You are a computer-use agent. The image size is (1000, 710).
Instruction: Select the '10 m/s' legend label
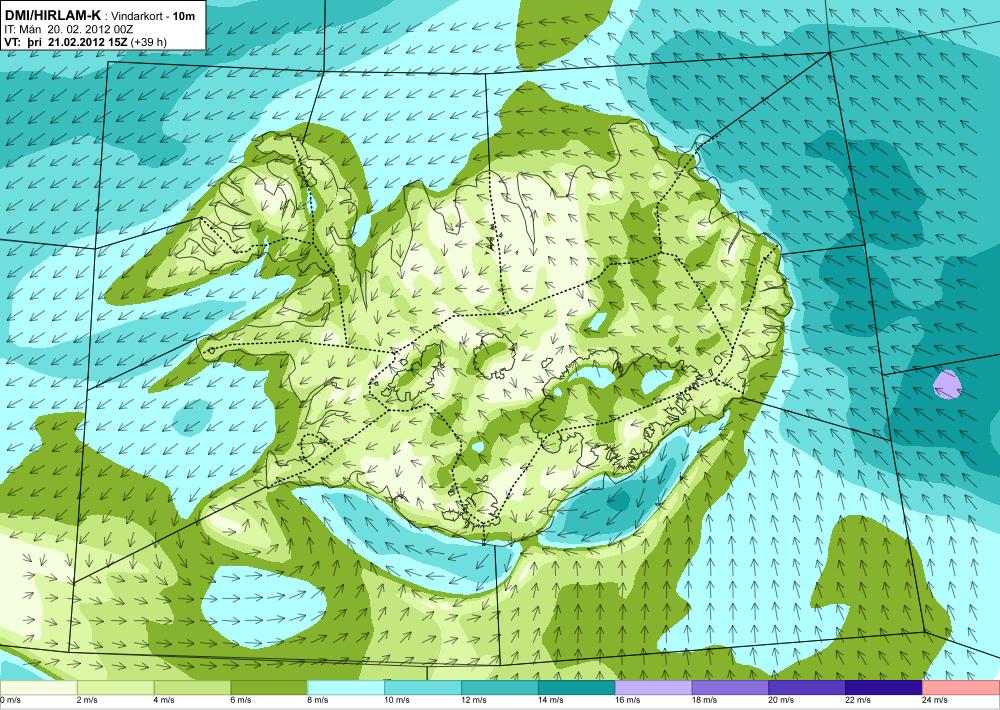[397, 700]
